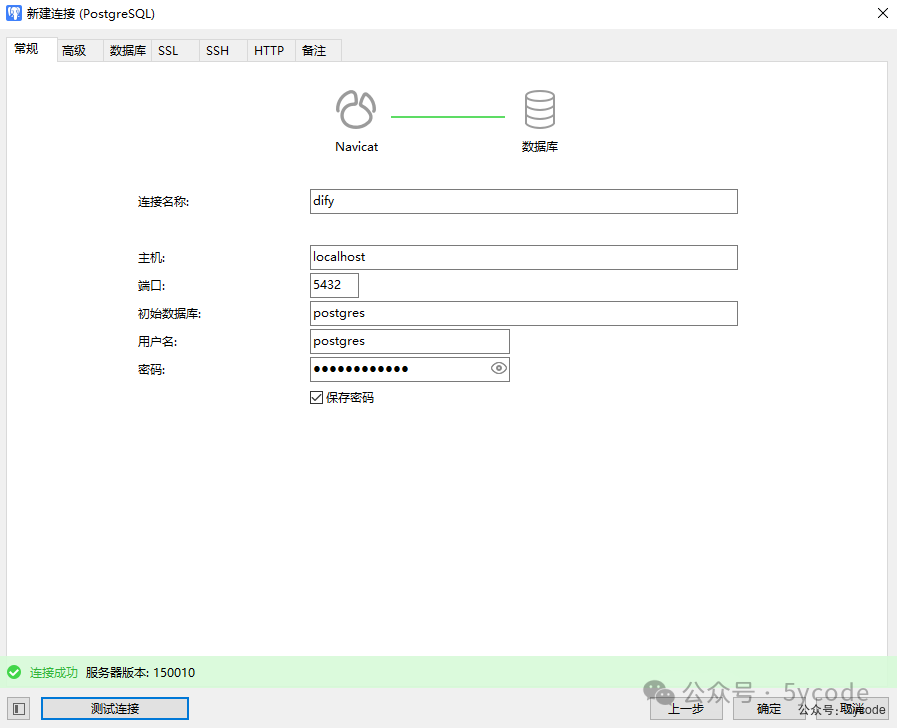Screen dimensions: 897x728
Task: Switch to the 高级 tab
Action: [x=74, y=51]
